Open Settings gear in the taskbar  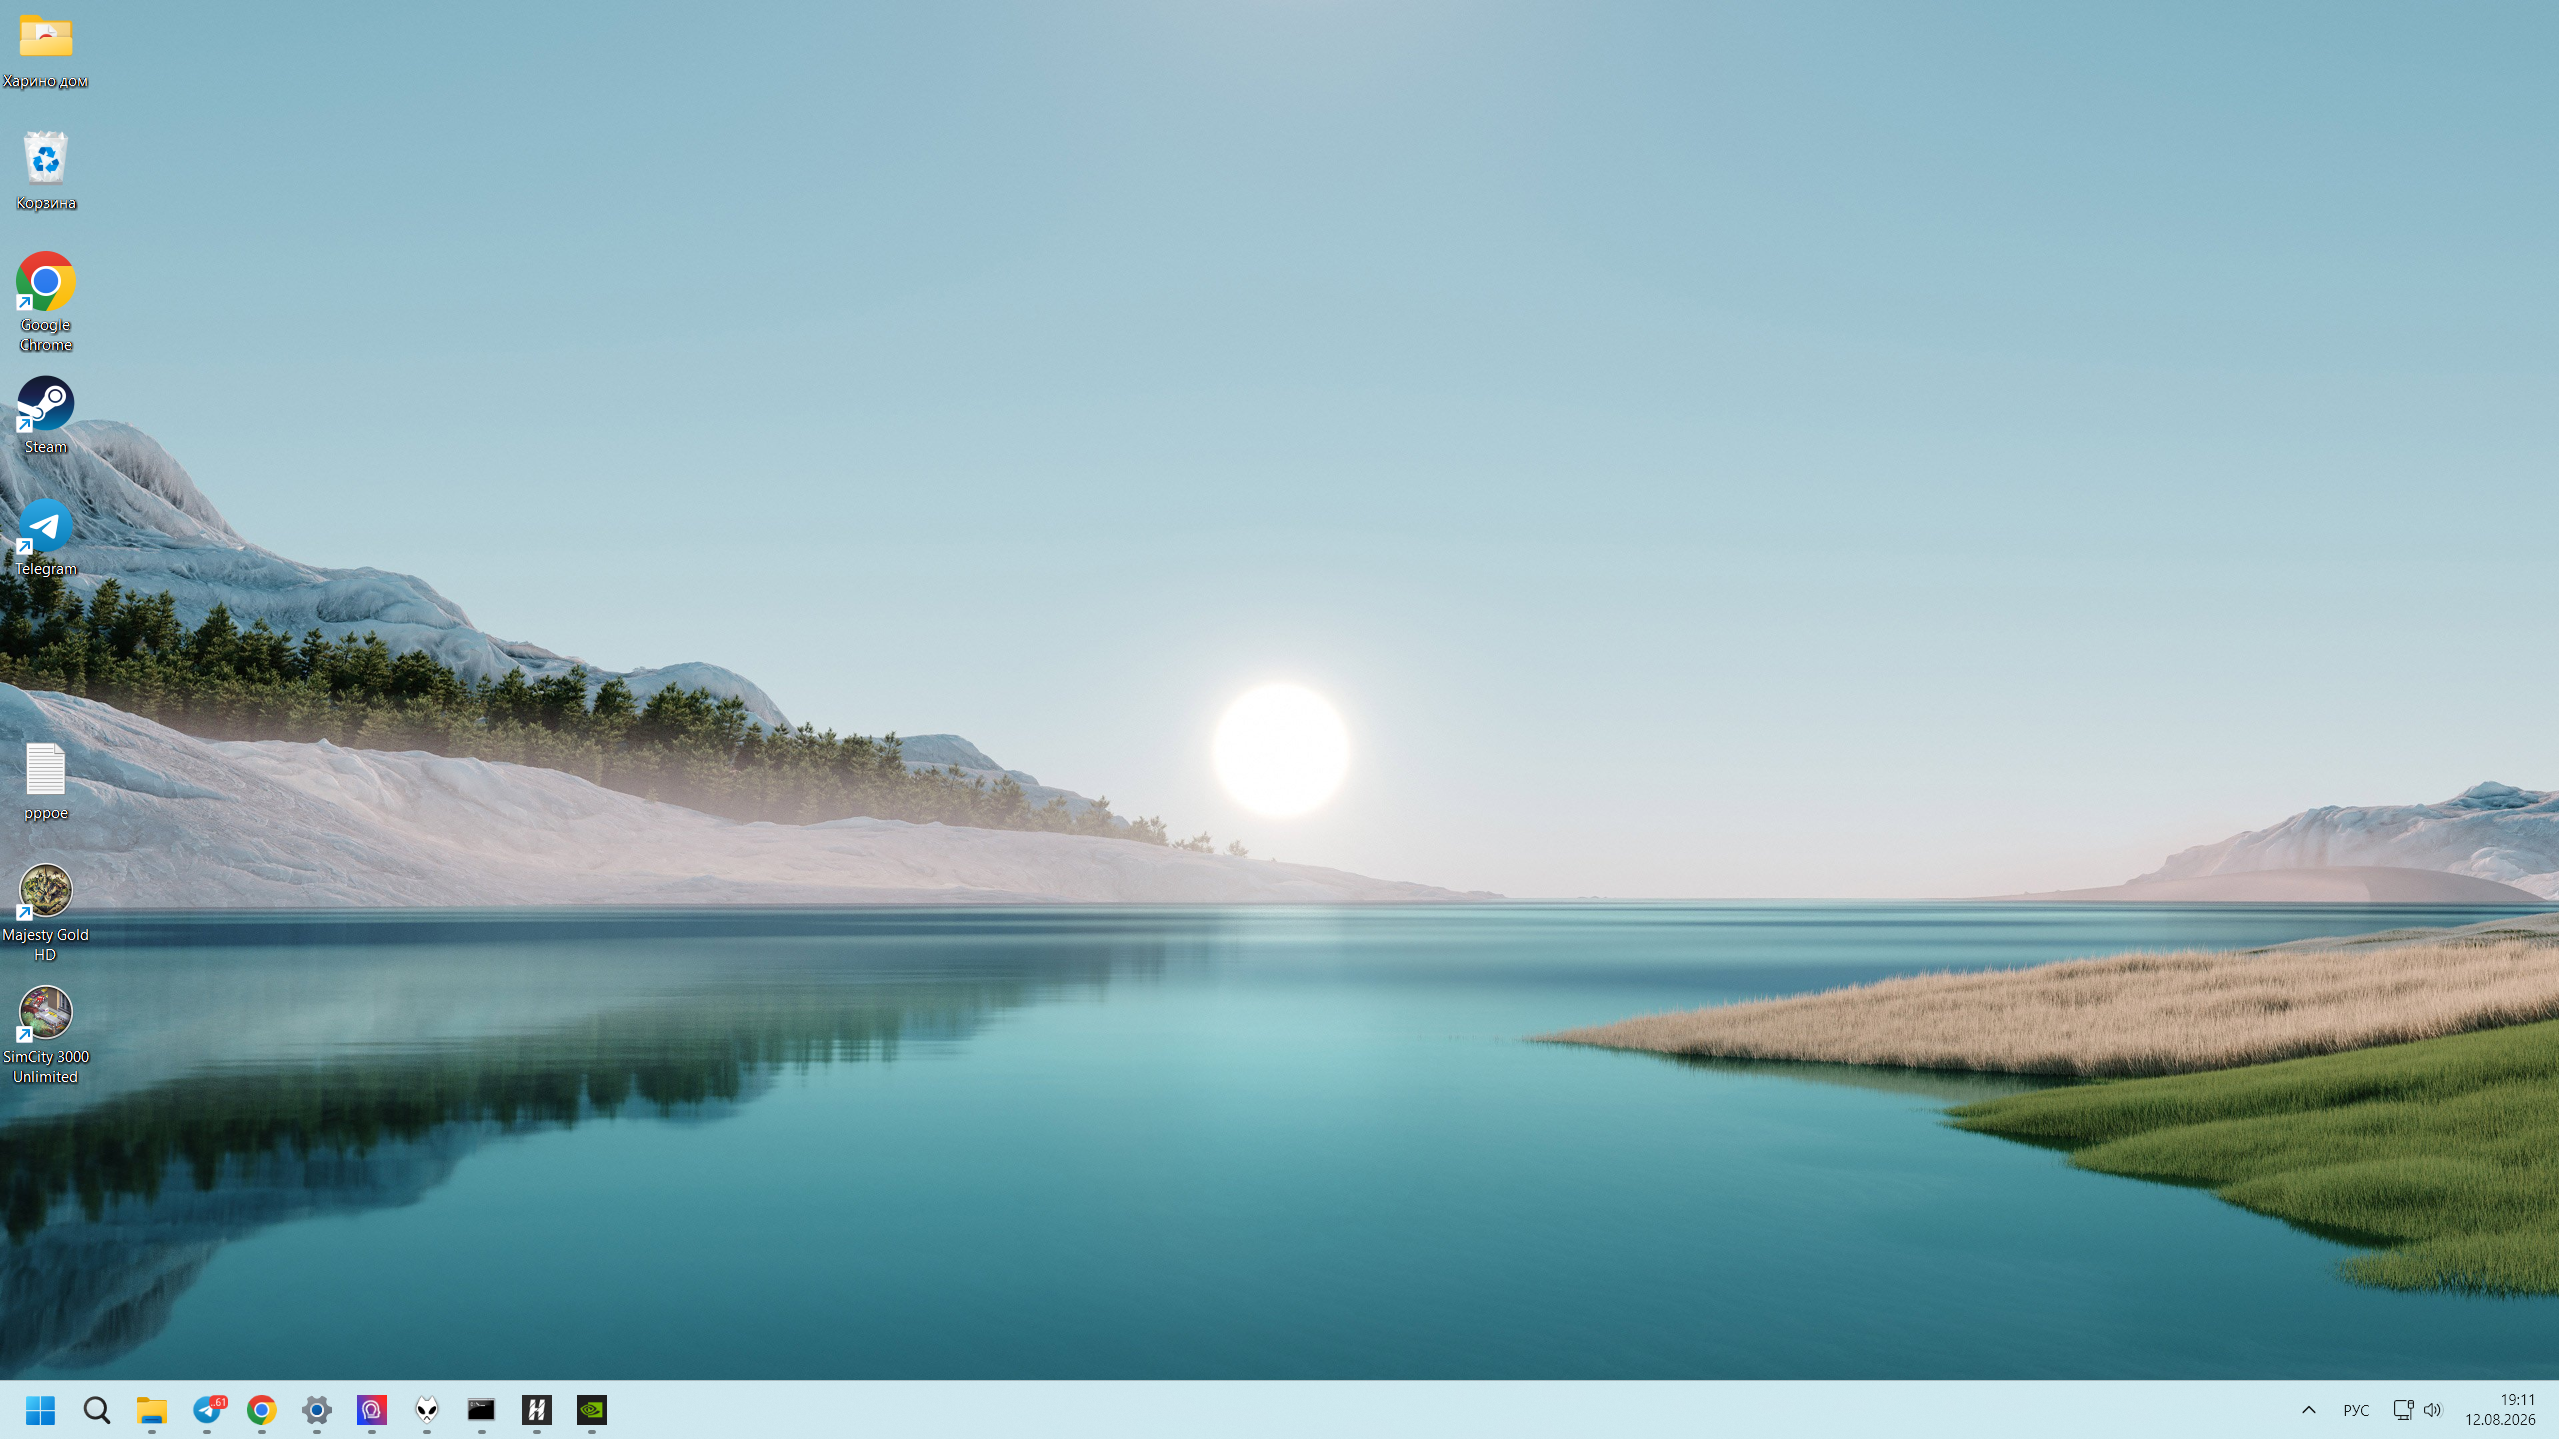point(317,1410)
